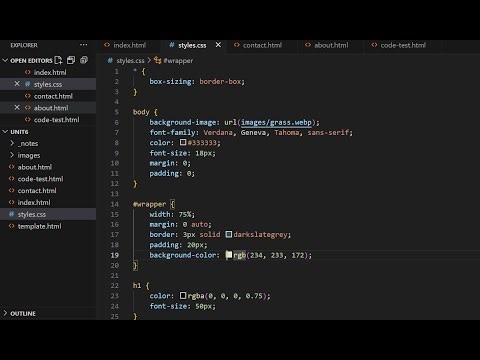Open the darkslategrey color swatch

point(229,234)
